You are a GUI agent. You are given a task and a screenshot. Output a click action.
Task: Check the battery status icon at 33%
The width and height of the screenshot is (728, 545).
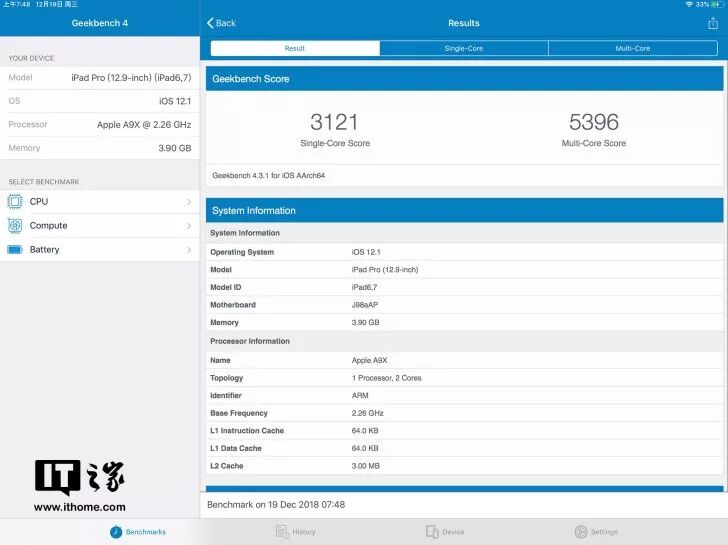point(717,4)
